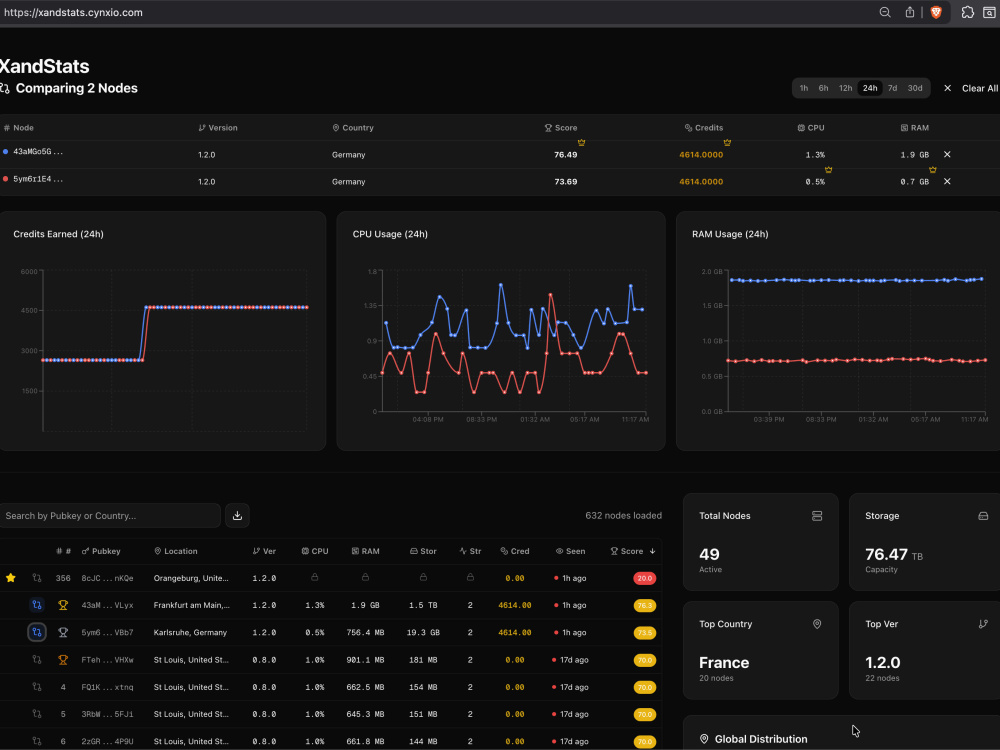The width and height of the screenshot is (1000, 750).
Task: Click the Orangeburg location cell
Action: [191, 578]
